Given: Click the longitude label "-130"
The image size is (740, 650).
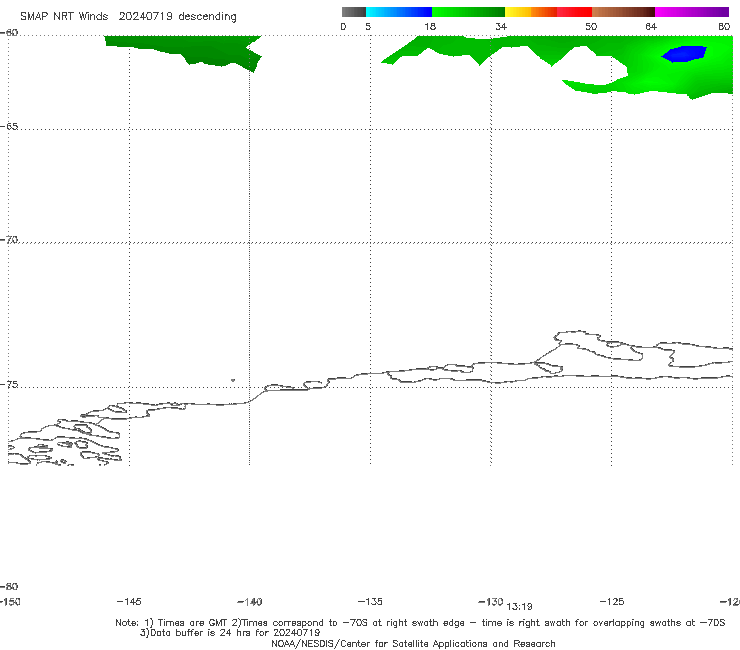Looking at the screenshot, I should point(490,601).
